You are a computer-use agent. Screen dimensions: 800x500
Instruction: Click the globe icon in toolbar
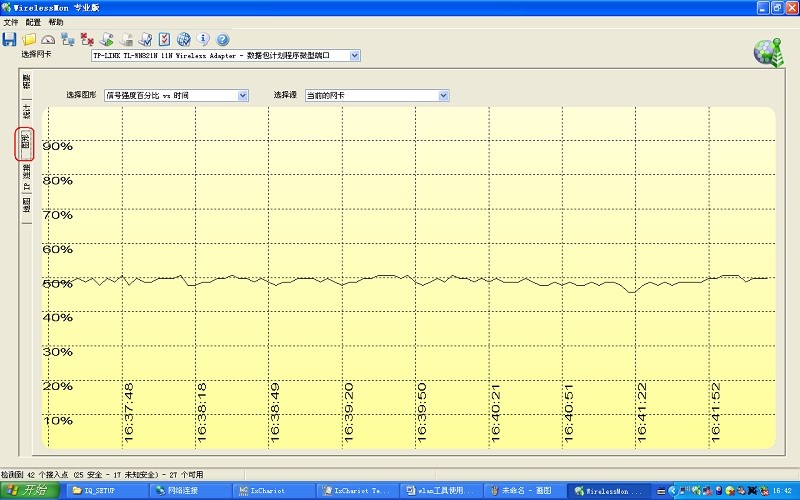point(184,40)
